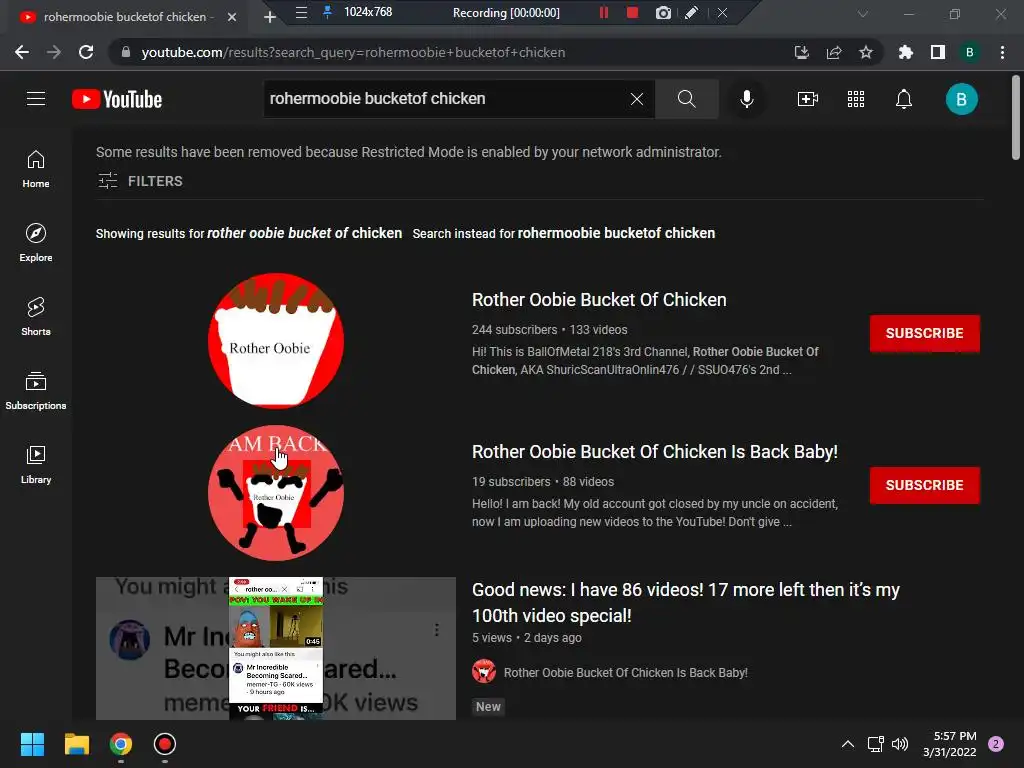Focus the browser address bar URL
Viewport: 1024px width, 768px height.
(x=353, y=52)
